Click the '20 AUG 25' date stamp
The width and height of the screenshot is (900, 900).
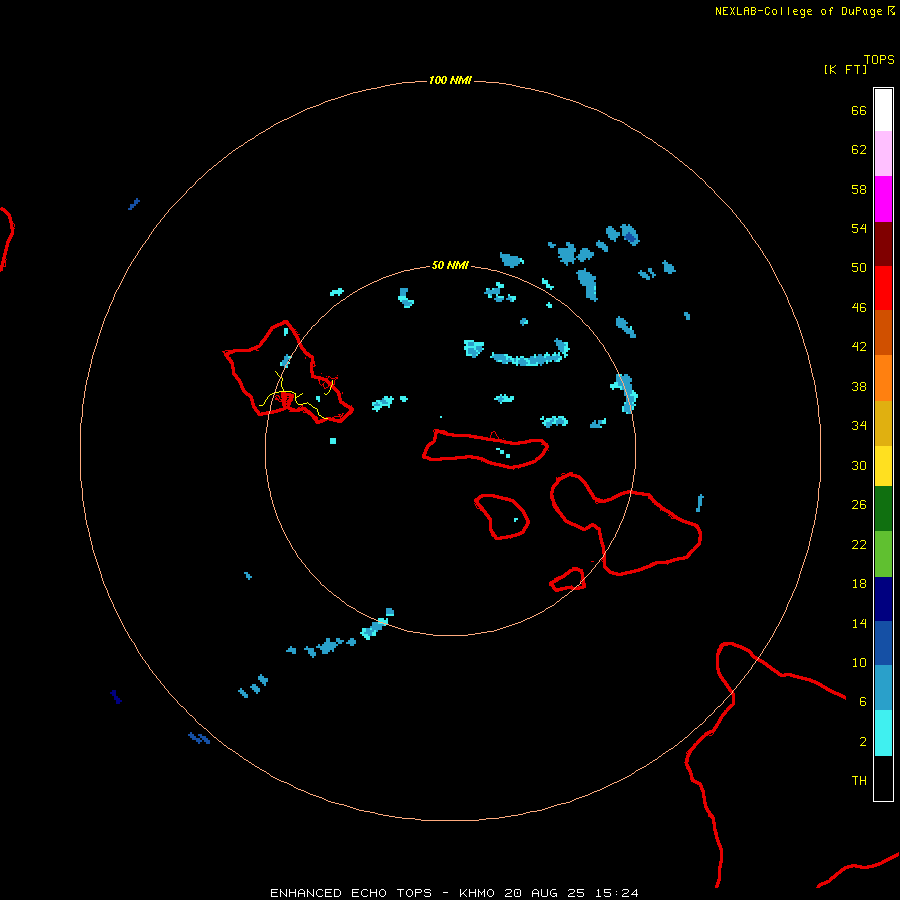click(x=545, y=893)
